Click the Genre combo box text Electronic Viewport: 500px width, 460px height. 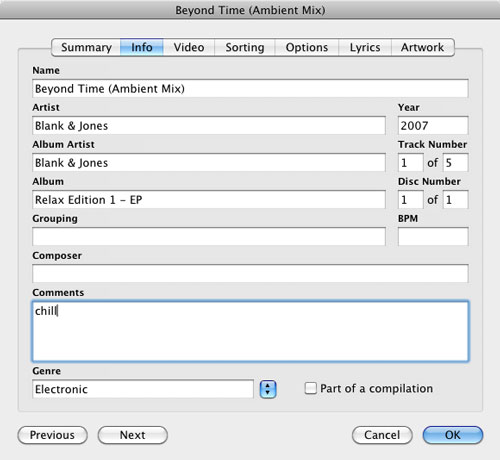click(x=143, y=389)
